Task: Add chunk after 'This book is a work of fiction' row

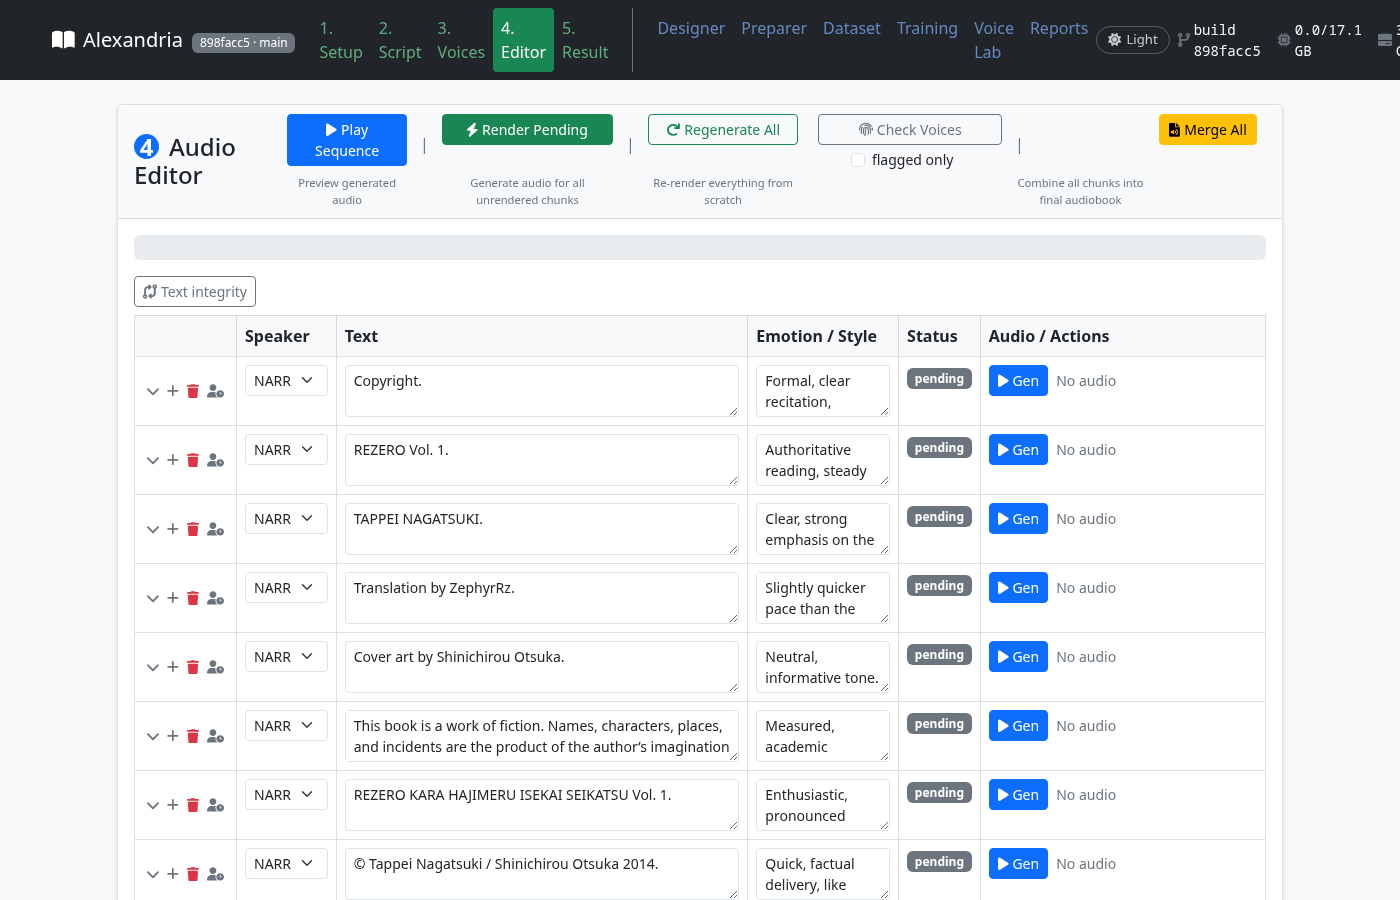Action: [x=172, y=736]
